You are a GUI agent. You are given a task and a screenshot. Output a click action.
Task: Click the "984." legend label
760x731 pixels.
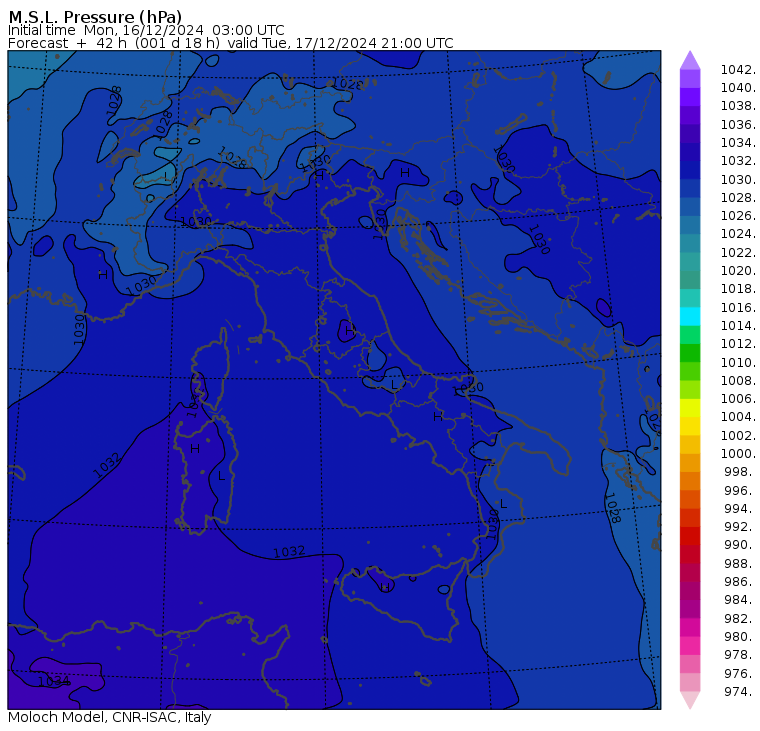pyautogui.click(x=740, y=600)
